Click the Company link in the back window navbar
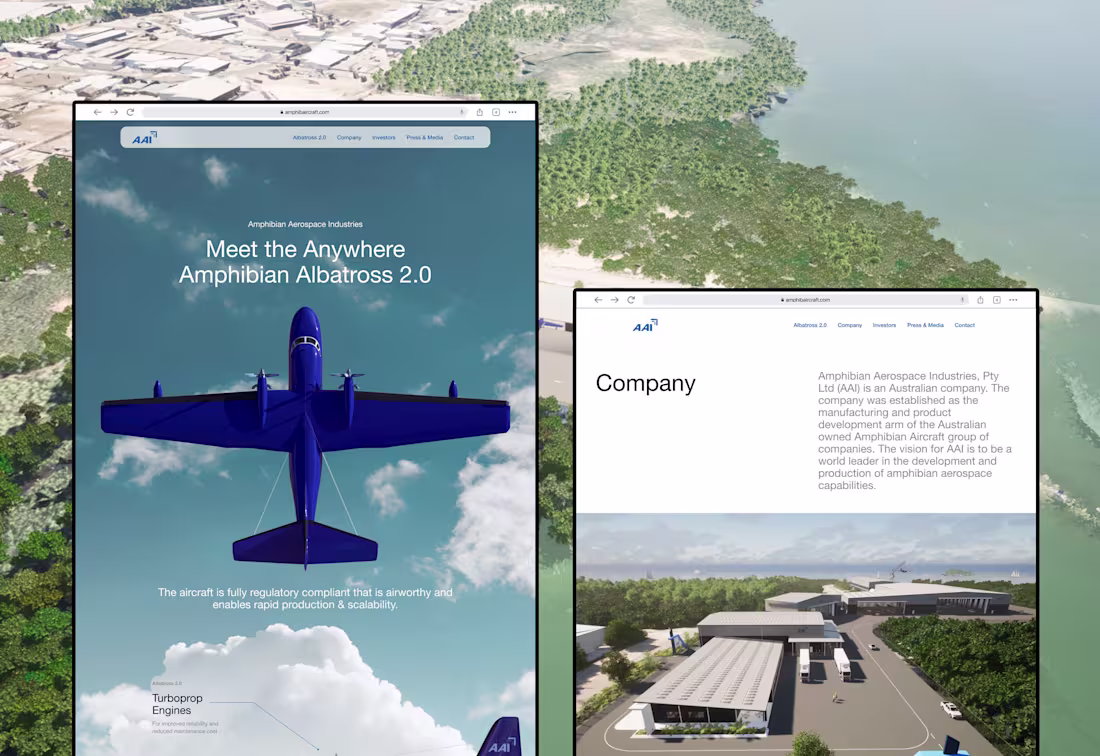Viewport: 1100px width, 756px height. (849, 325)
